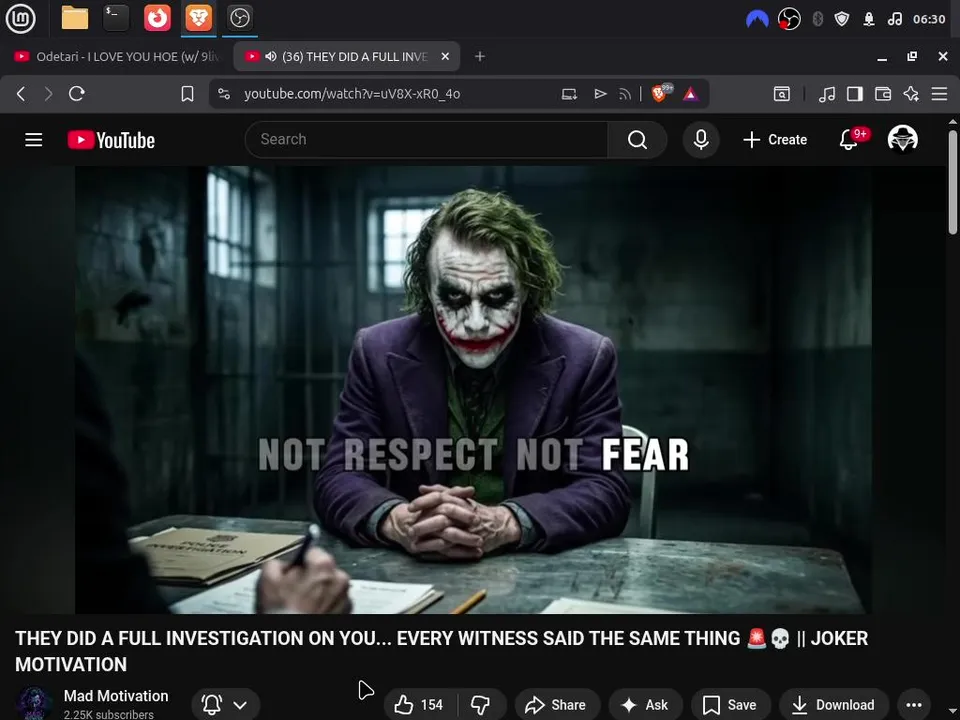Save the video to a playlist
This screenshot has height=720, width=960.
pos(730,705)
